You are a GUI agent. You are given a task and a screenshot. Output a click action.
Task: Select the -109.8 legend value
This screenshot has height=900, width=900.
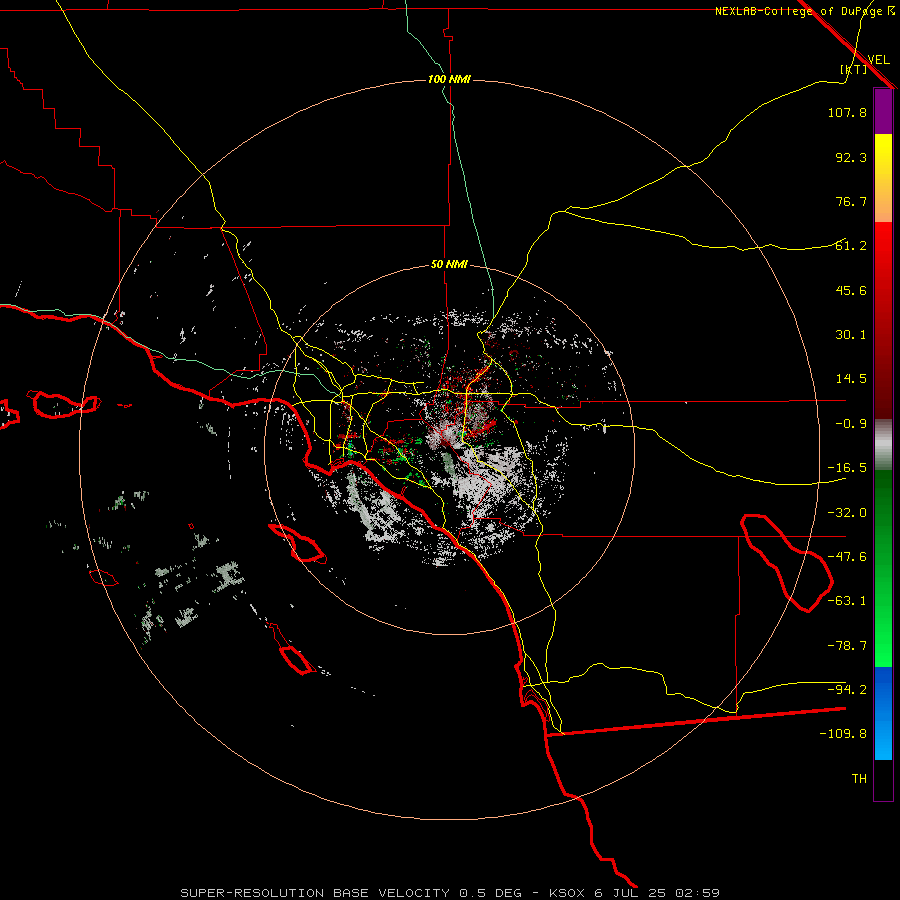(x=843, y=734)
